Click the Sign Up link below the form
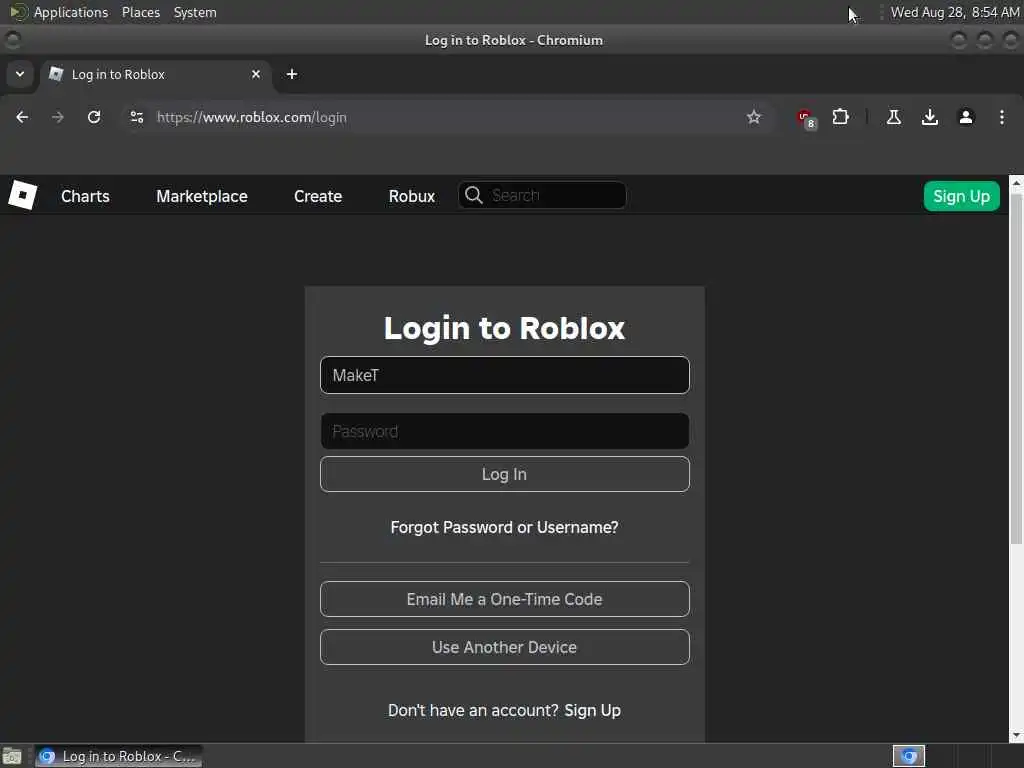 (592, 711)
